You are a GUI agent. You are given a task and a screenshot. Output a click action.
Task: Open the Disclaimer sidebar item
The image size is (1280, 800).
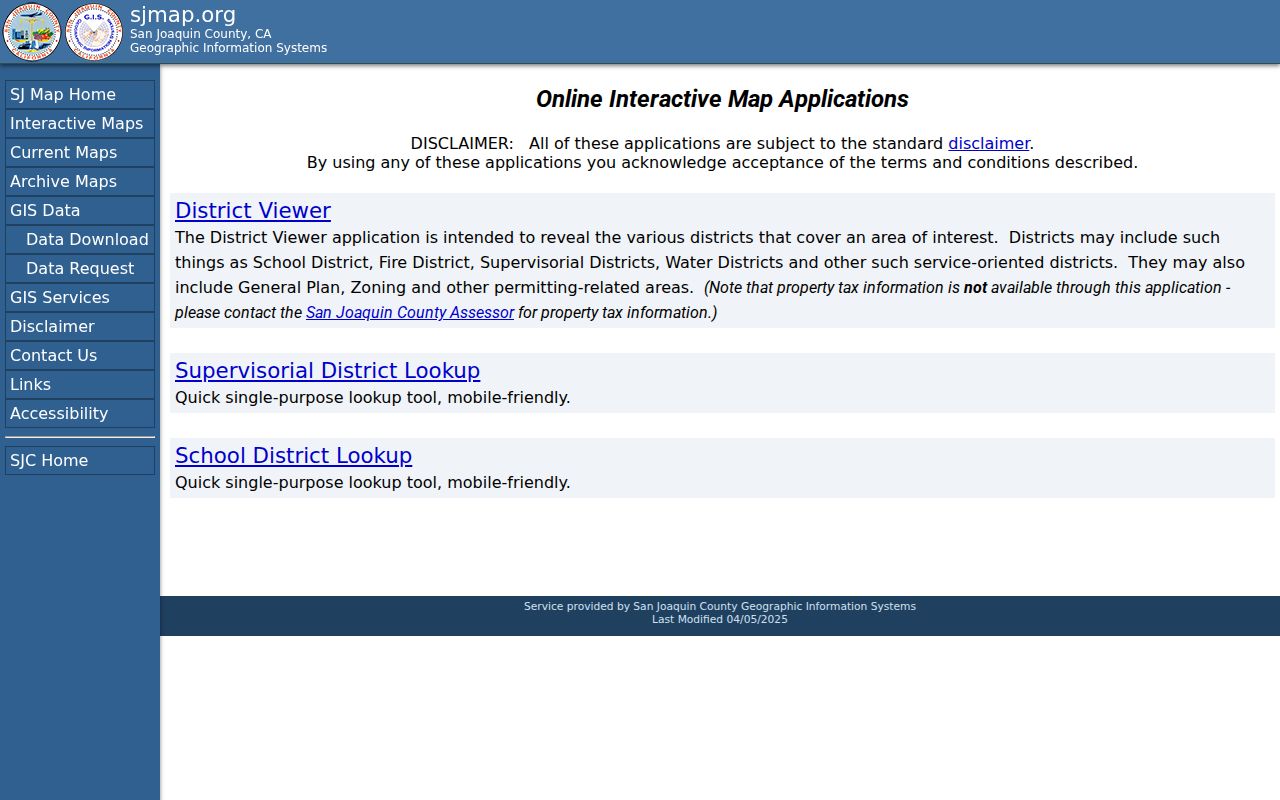[x=80, y=326]
